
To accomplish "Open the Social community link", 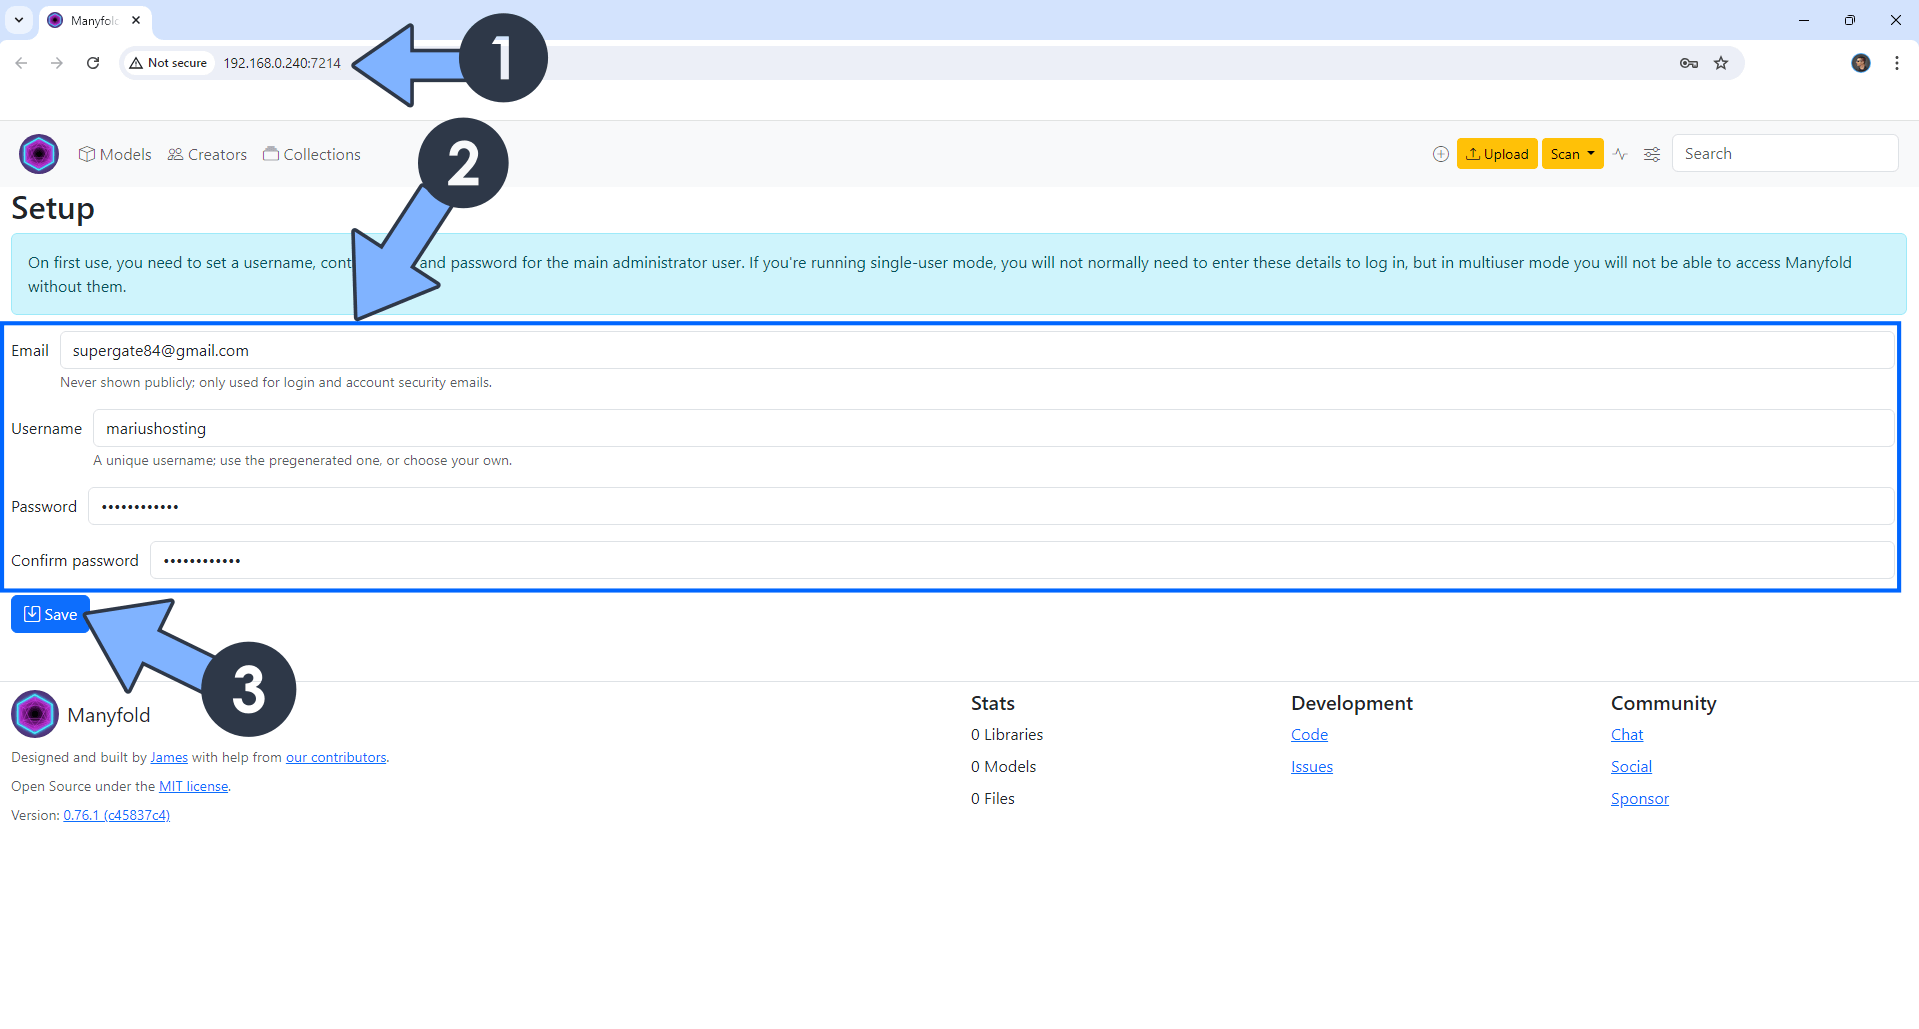I will (x=1631, y=767).
